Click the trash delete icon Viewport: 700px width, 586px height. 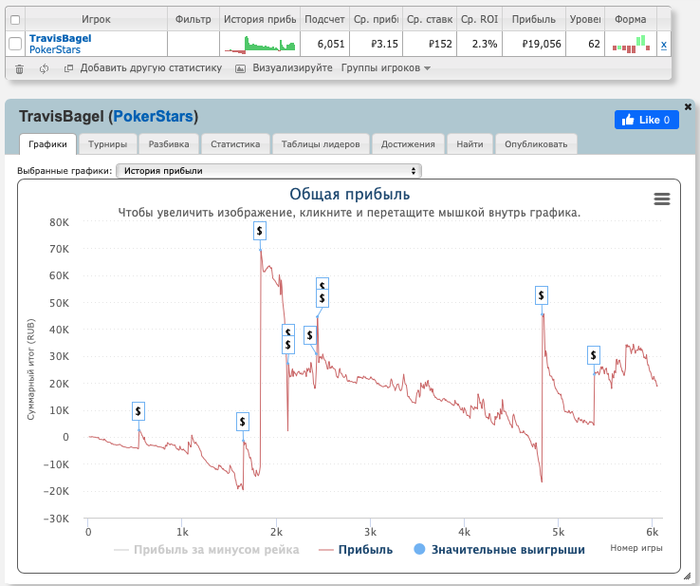coord(19,69)
